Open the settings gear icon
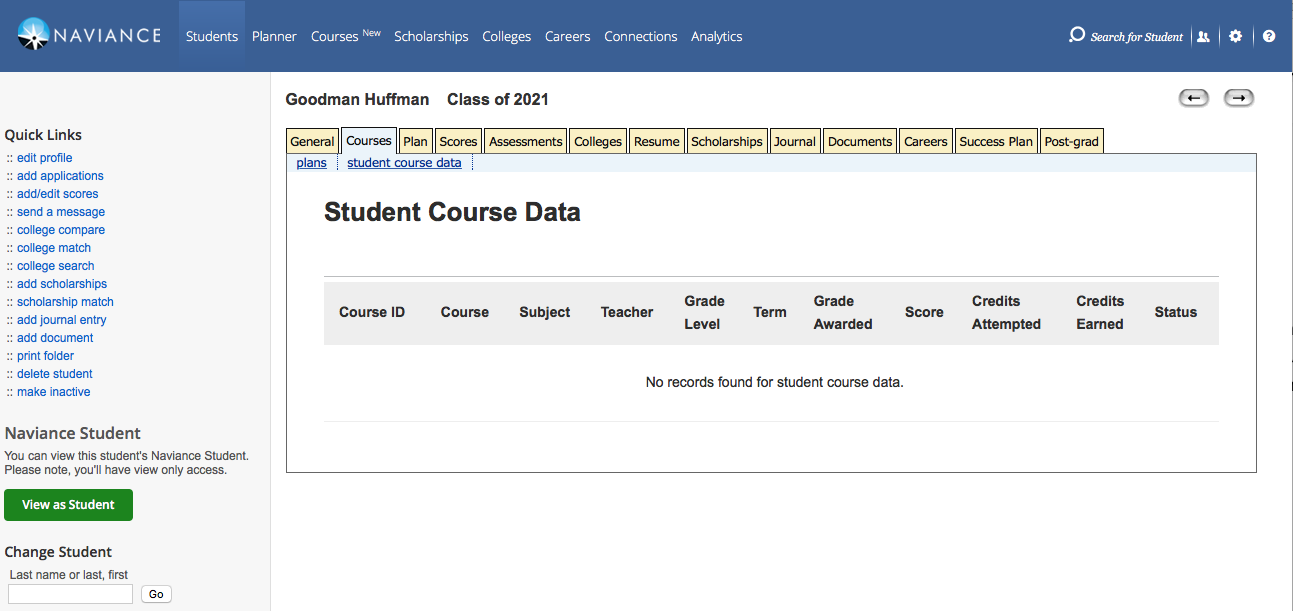Screen dimensions: 1293x611 click(1236, 36)
